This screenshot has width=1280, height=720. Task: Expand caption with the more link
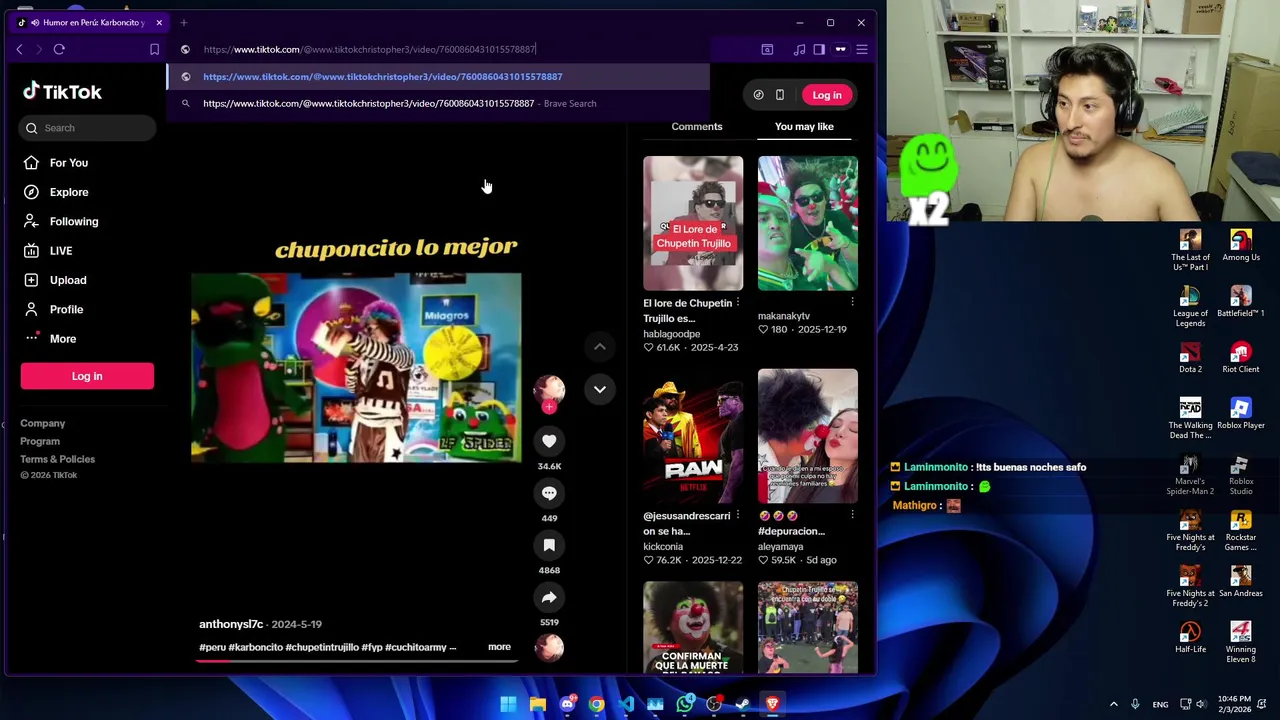point(499,647)
